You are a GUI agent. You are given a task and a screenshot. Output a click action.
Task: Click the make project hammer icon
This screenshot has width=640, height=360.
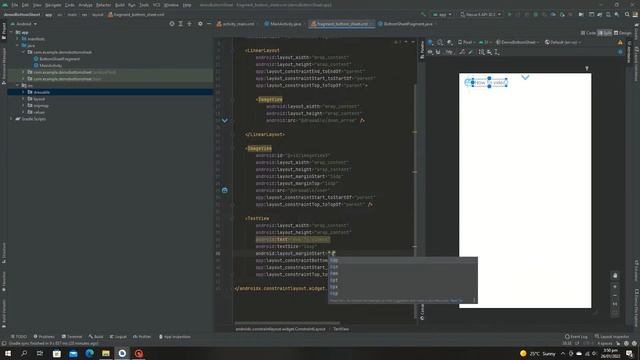(423, 14)
